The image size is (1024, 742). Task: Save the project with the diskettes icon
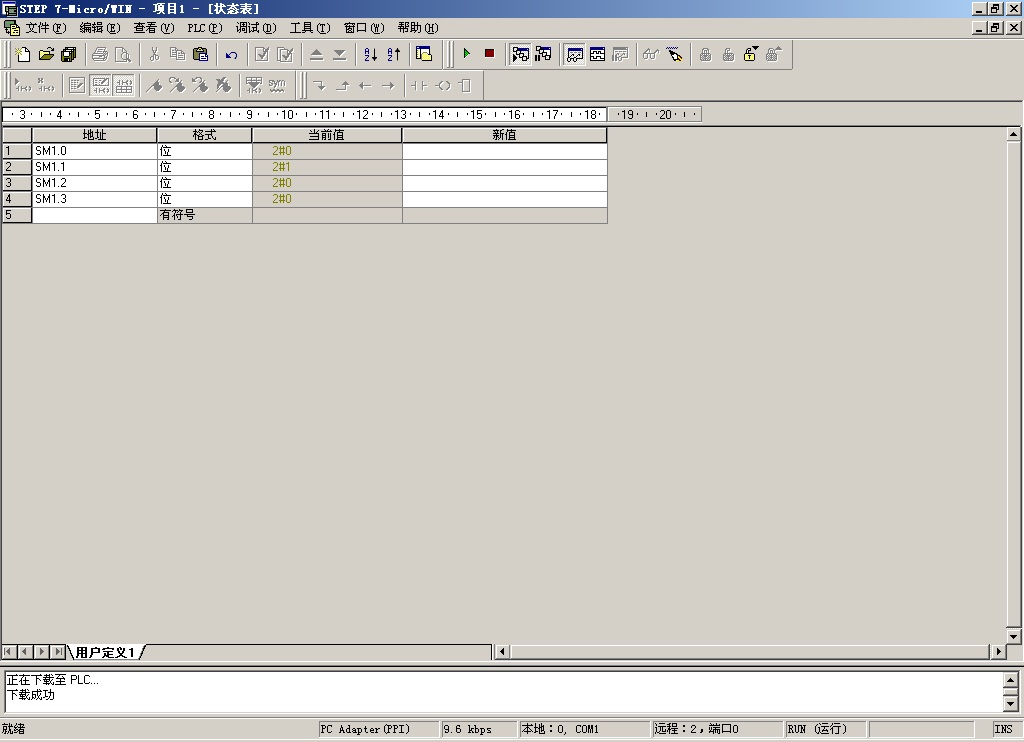pos(69,54)
